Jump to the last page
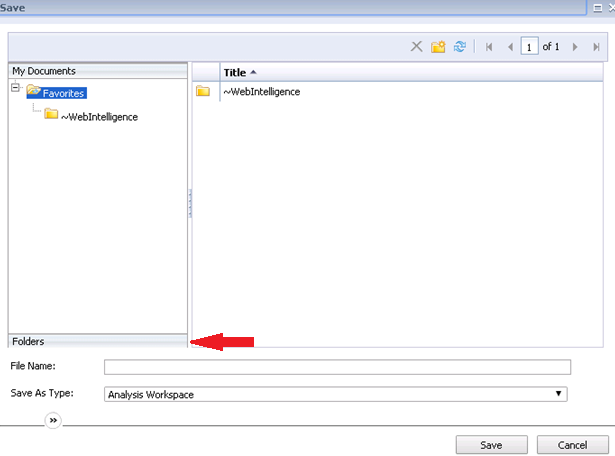Image resolution: width=615 pixels, height=456 pixels. coord(596,47)
